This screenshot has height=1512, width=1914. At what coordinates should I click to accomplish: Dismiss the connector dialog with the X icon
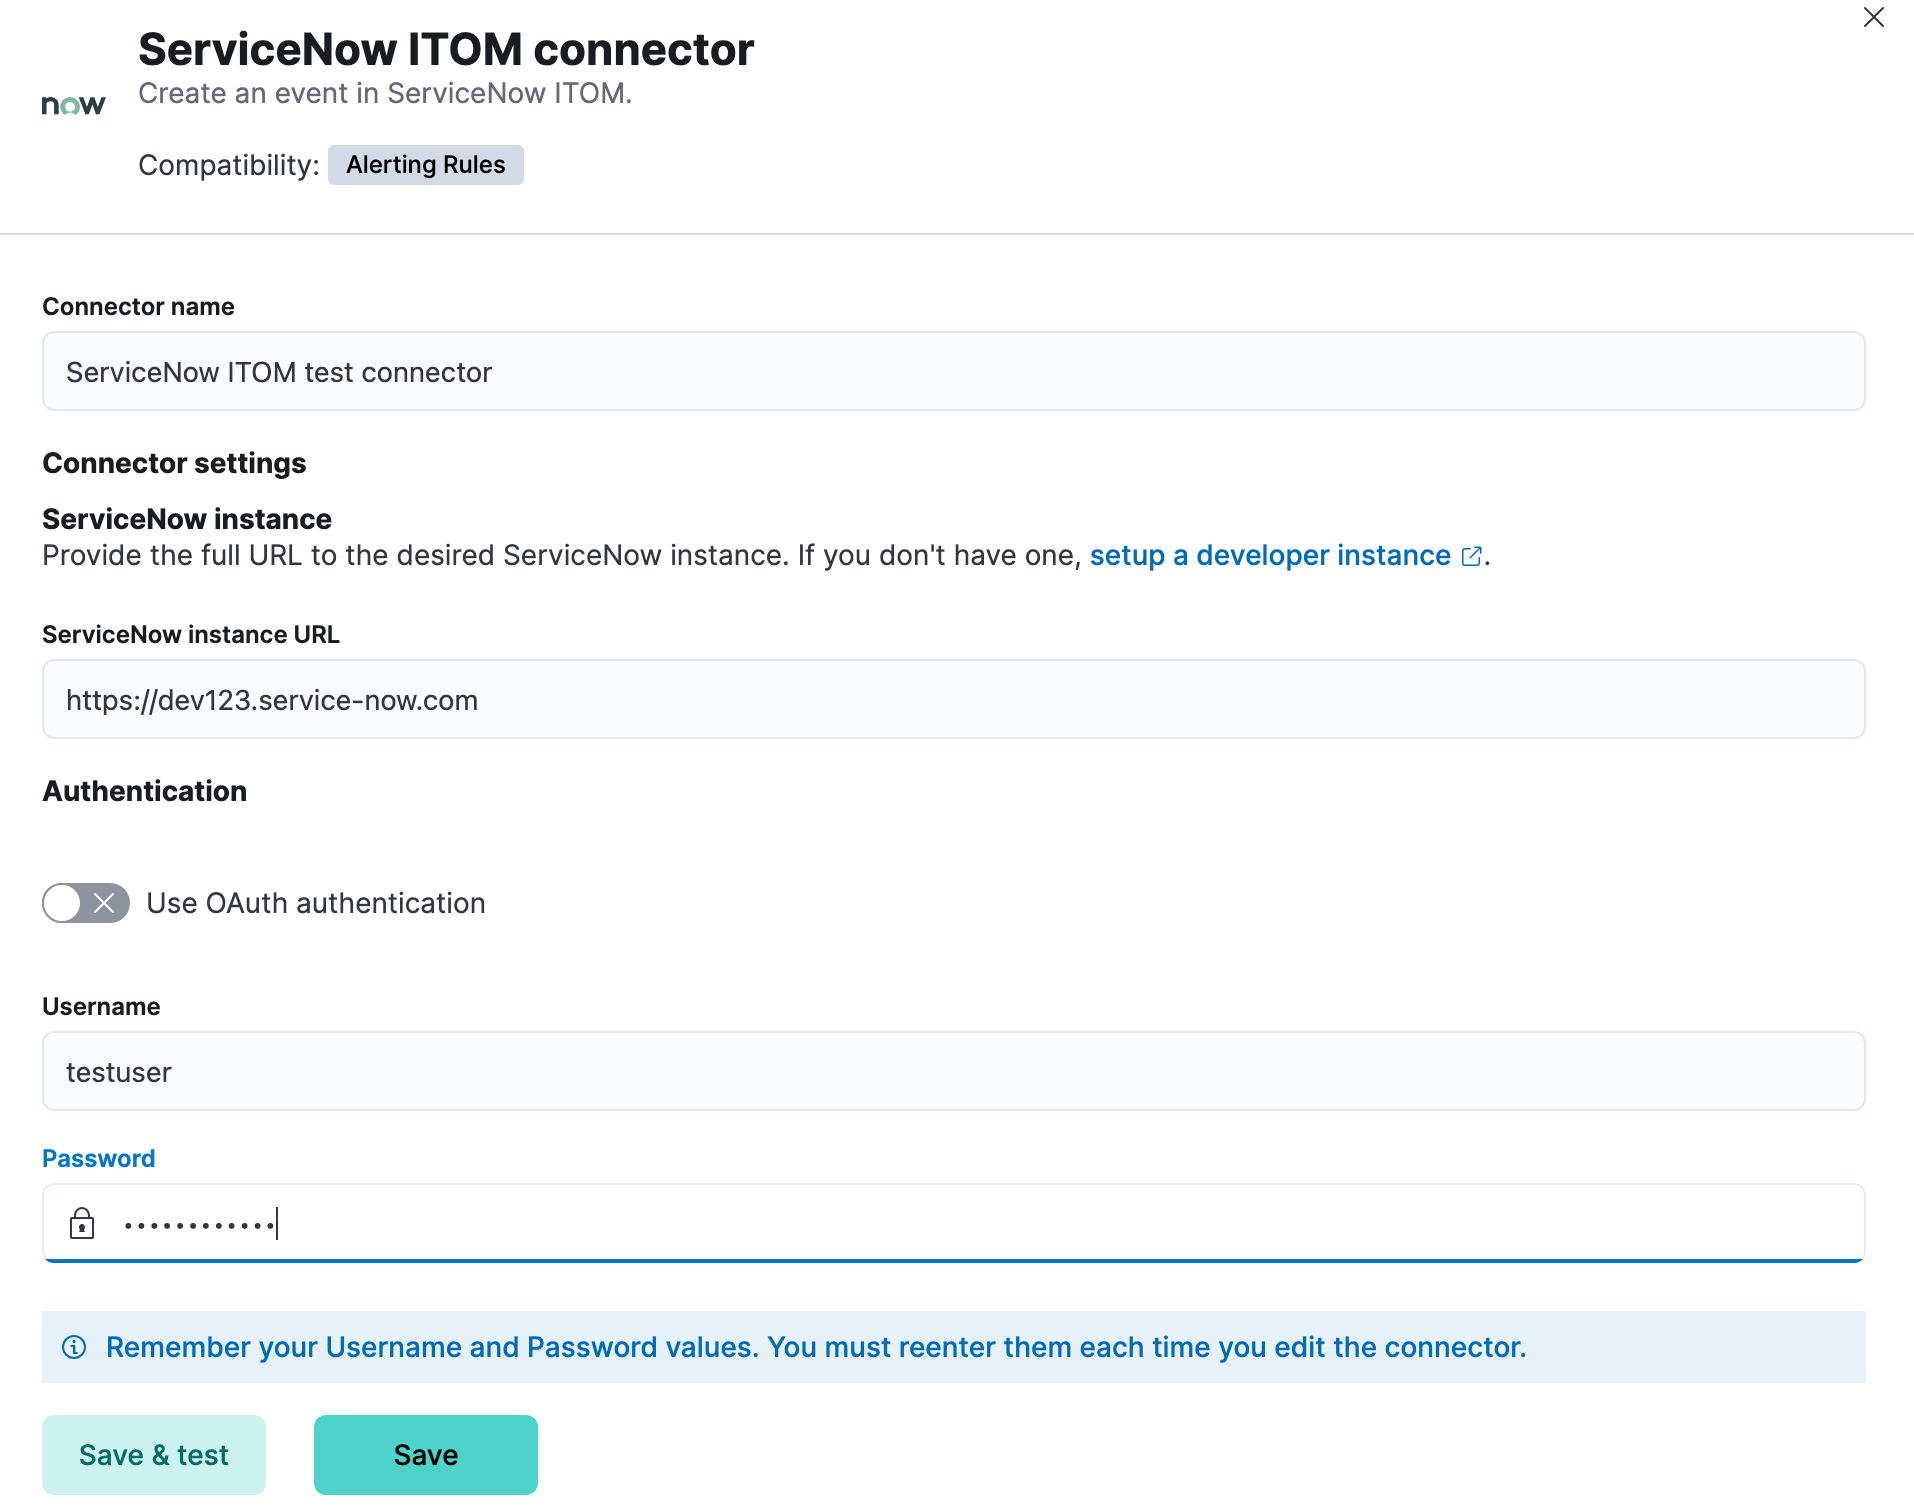point(1873,17)
